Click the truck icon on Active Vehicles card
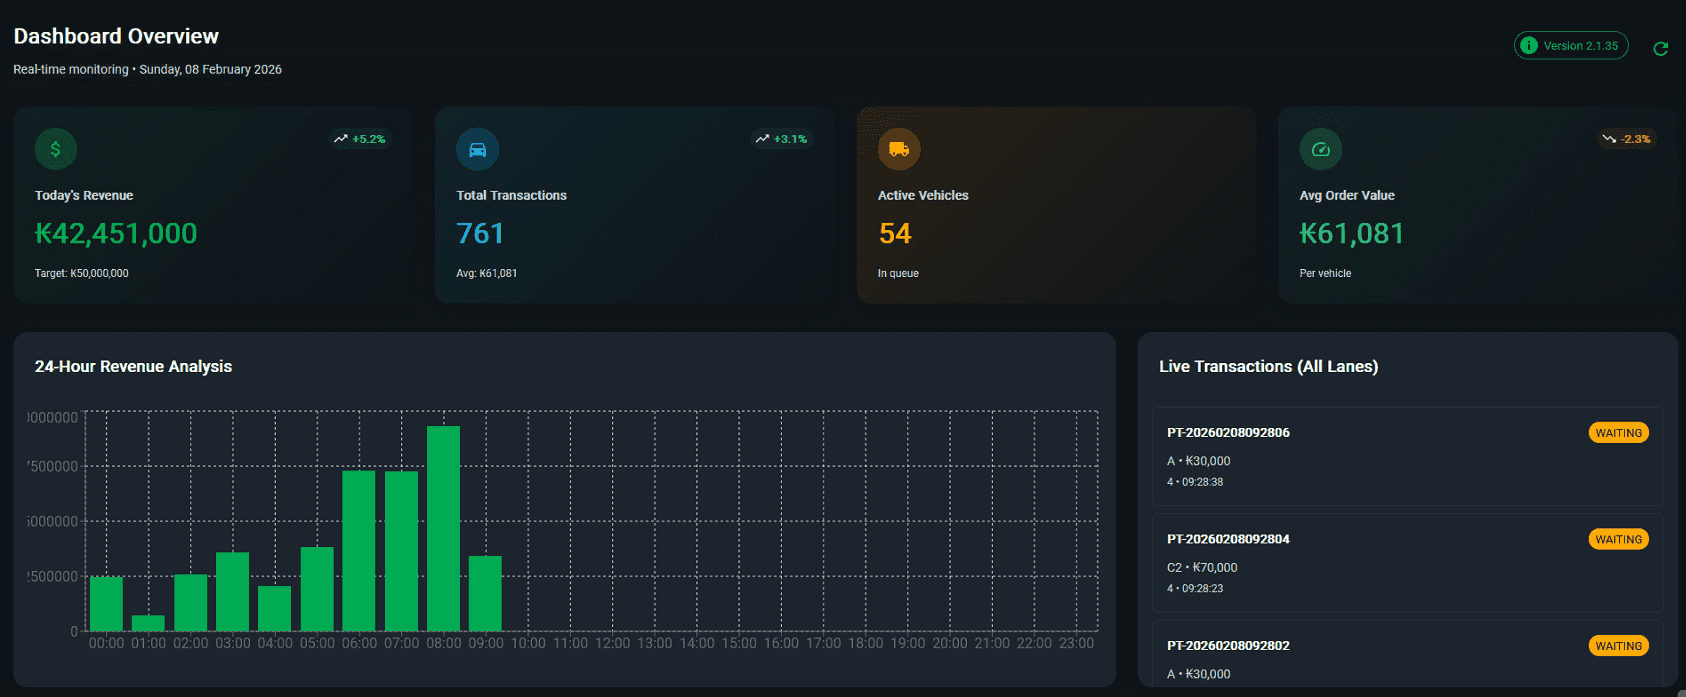1686x697 pixels. pyautogui.click(x=899, y=149)
